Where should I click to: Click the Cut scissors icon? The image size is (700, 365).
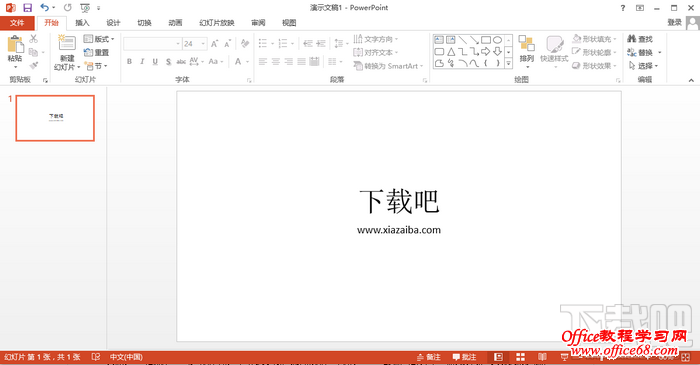click(x=33, y=39)
